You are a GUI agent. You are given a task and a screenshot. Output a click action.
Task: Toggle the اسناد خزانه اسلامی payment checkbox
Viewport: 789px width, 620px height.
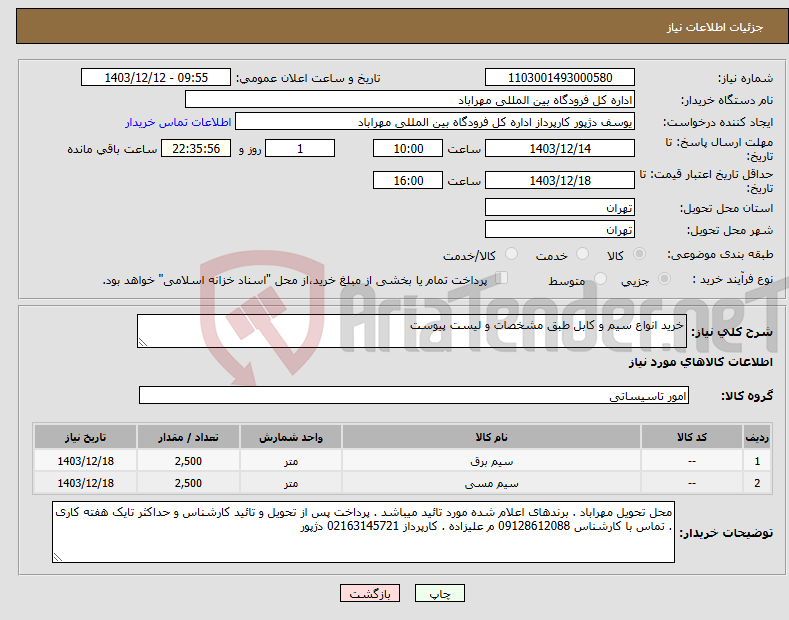(x=502, y=278)
